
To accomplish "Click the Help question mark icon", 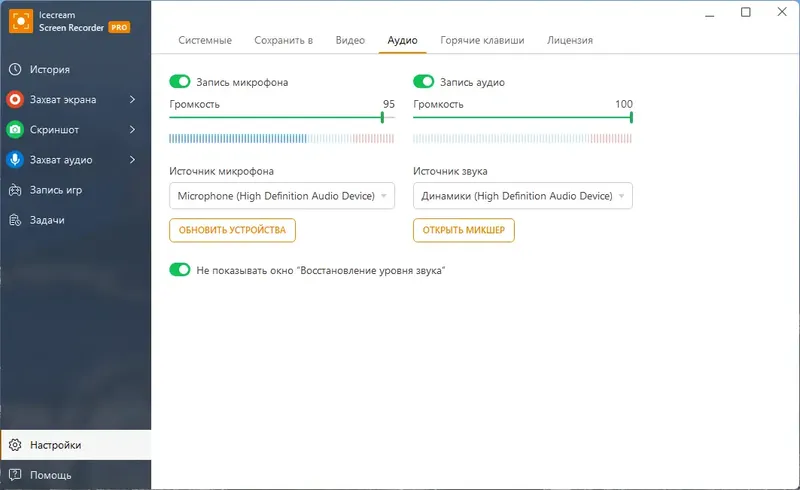I will coord(15,475).
